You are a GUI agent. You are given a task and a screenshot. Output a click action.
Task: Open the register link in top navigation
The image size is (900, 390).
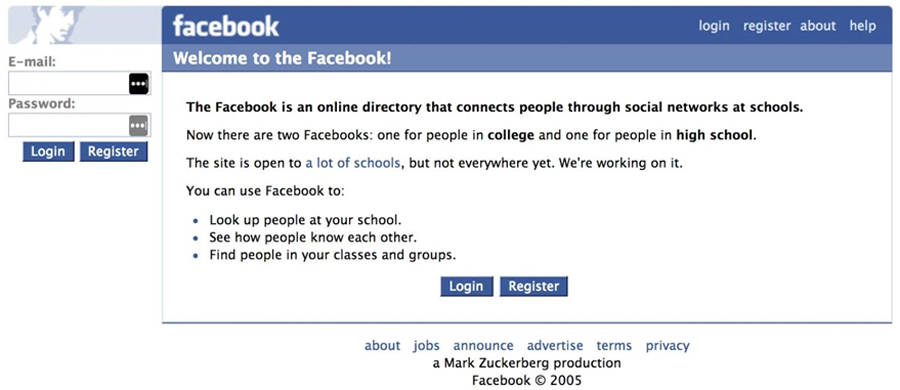pos(766,26)
